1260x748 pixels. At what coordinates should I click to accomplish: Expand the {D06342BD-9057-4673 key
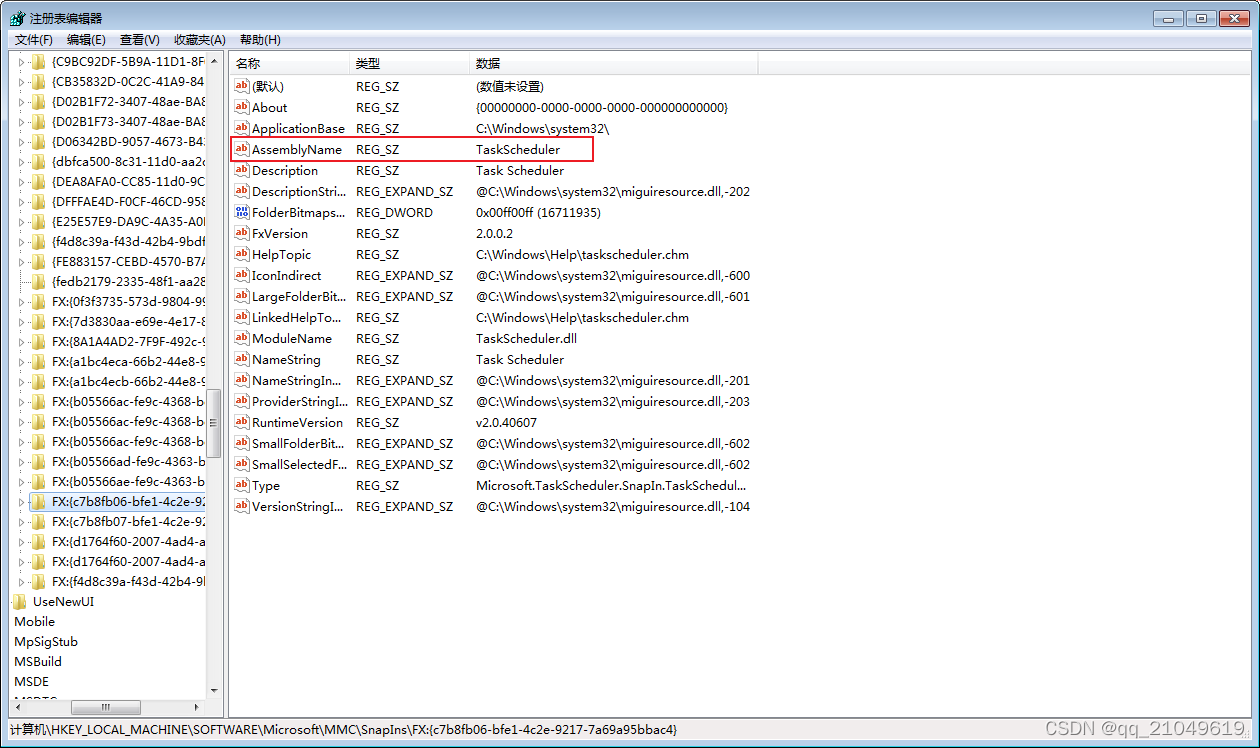click(21, 141)
